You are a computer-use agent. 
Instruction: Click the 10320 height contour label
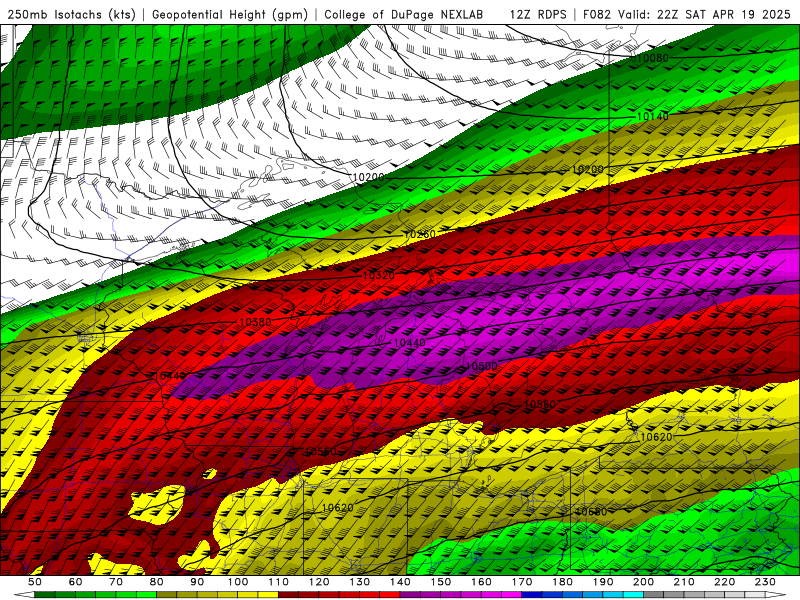(x=379, y=276)
